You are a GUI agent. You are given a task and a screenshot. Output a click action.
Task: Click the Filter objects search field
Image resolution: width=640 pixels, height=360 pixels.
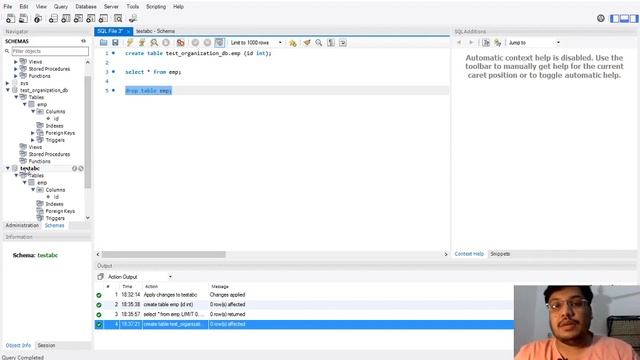click(50, 51)
